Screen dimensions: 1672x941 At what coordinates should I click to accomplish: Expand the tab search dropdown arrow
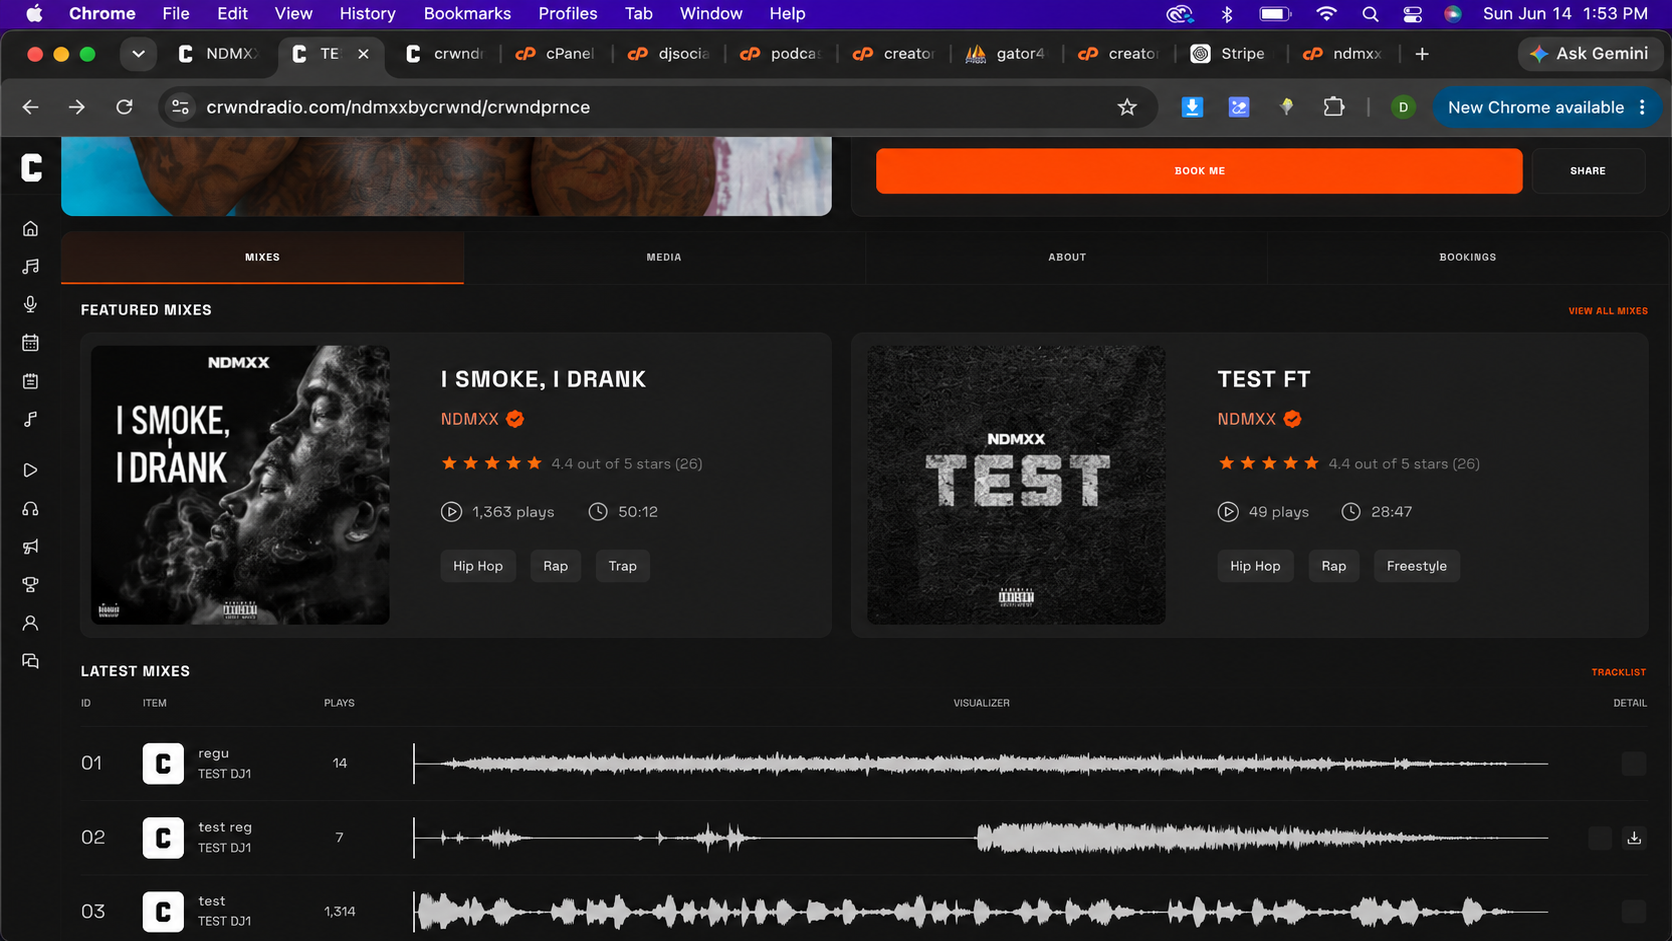coord(138,54)
